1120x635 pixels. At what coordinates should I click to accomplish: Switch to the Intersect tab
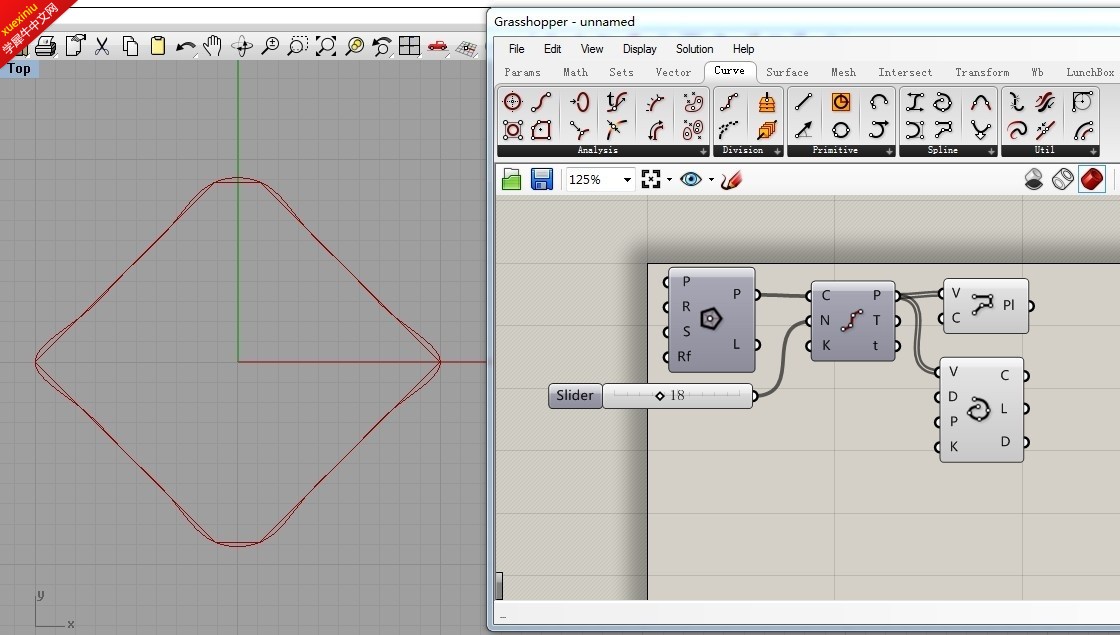905,72
